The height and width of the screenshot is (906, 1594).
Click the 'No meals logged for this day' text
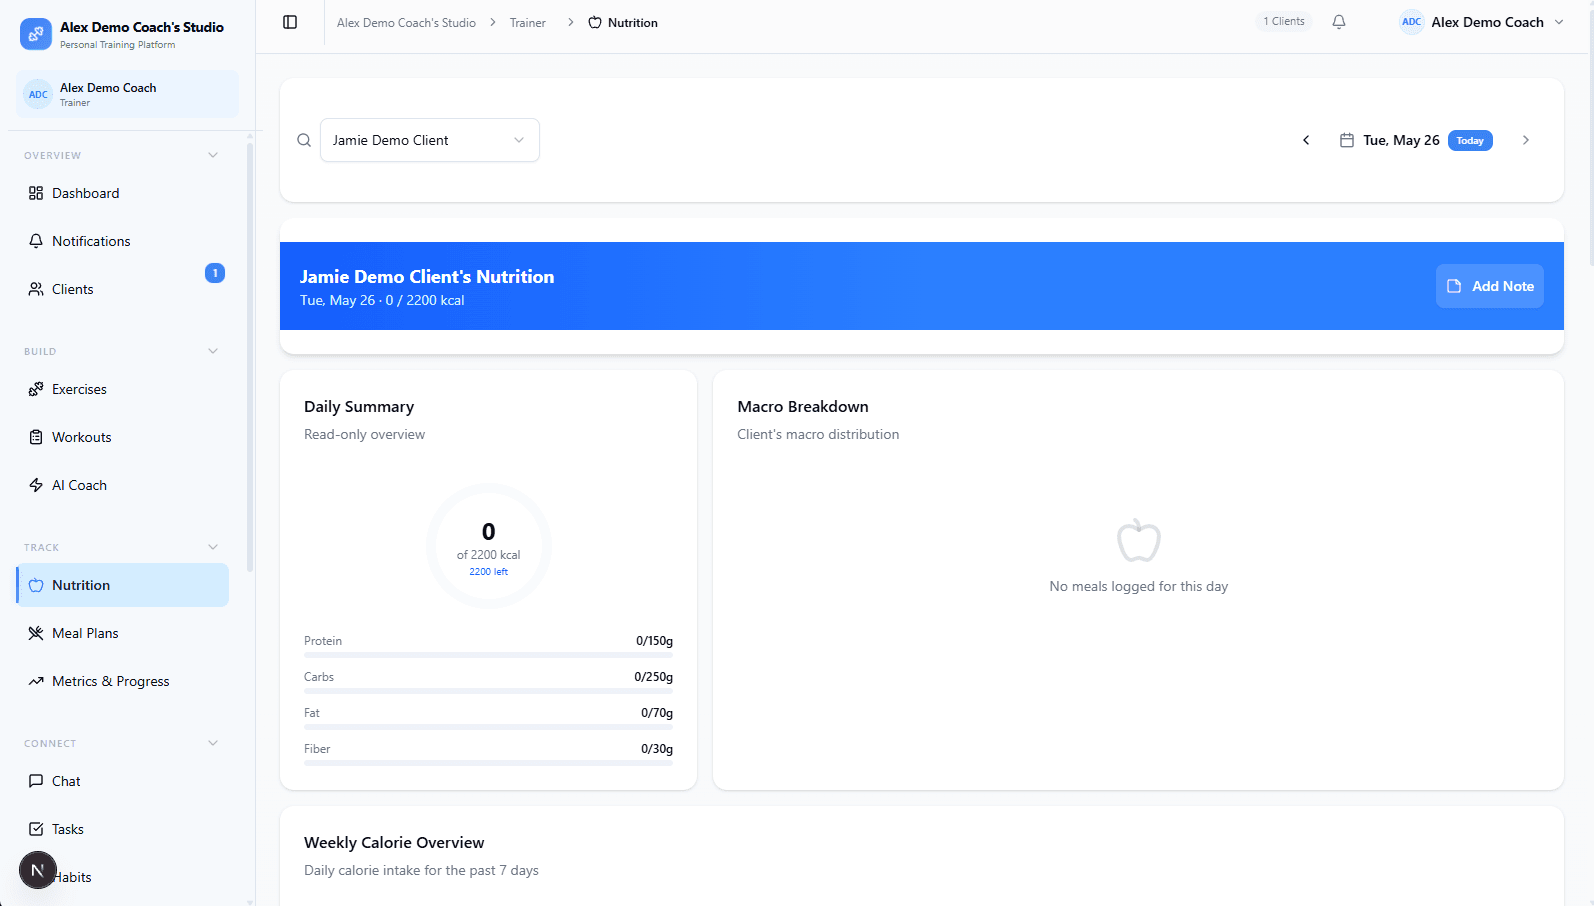coord(1138,587)
